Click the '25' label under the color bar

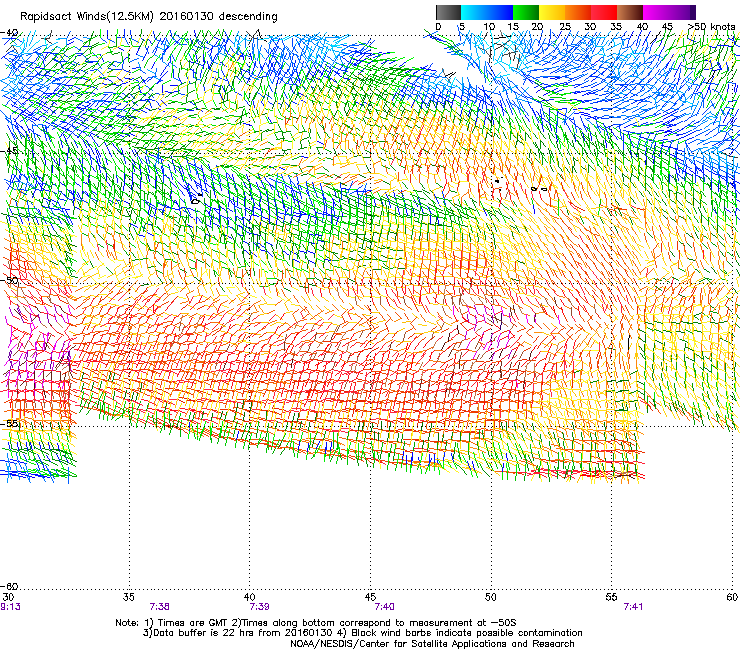click(565, 26)
